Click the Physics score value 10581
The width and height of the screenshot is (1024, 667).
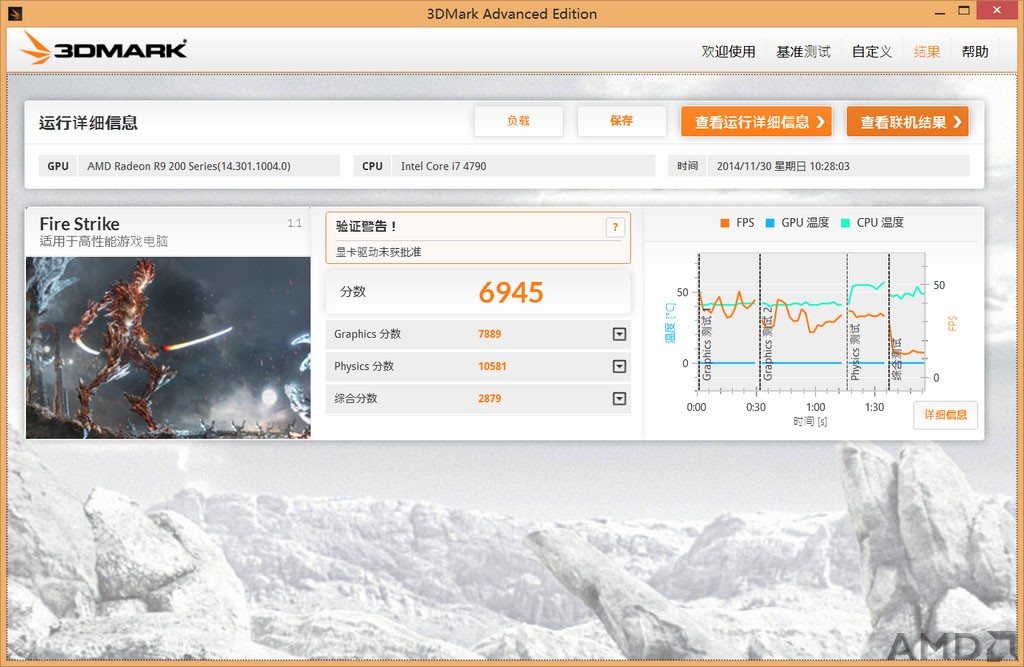[x=492, y=366]
